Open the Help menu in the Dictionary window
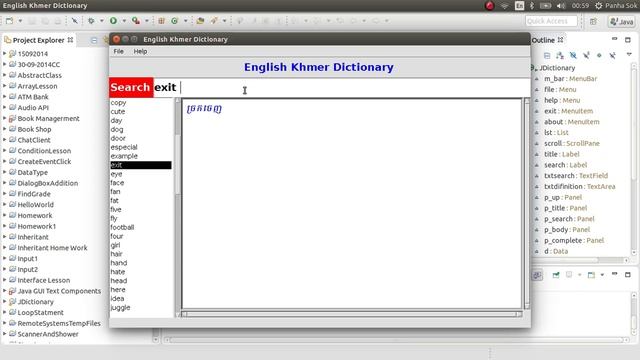The width and height of the screenshot is (640, 360). coord(140,51)
